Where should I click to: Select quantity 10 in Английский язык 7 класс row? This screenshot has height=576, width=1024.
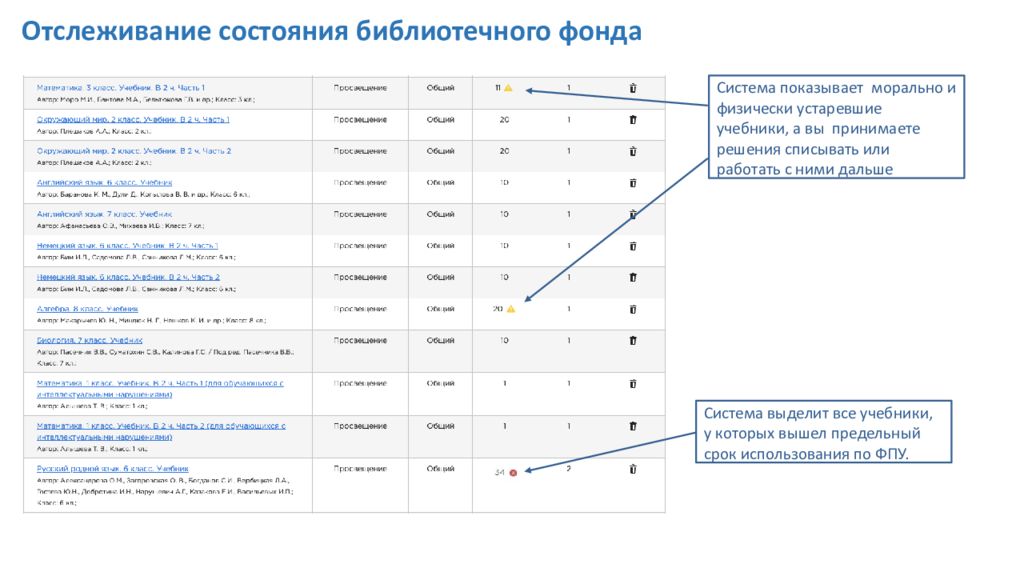(x=504, y=214)
